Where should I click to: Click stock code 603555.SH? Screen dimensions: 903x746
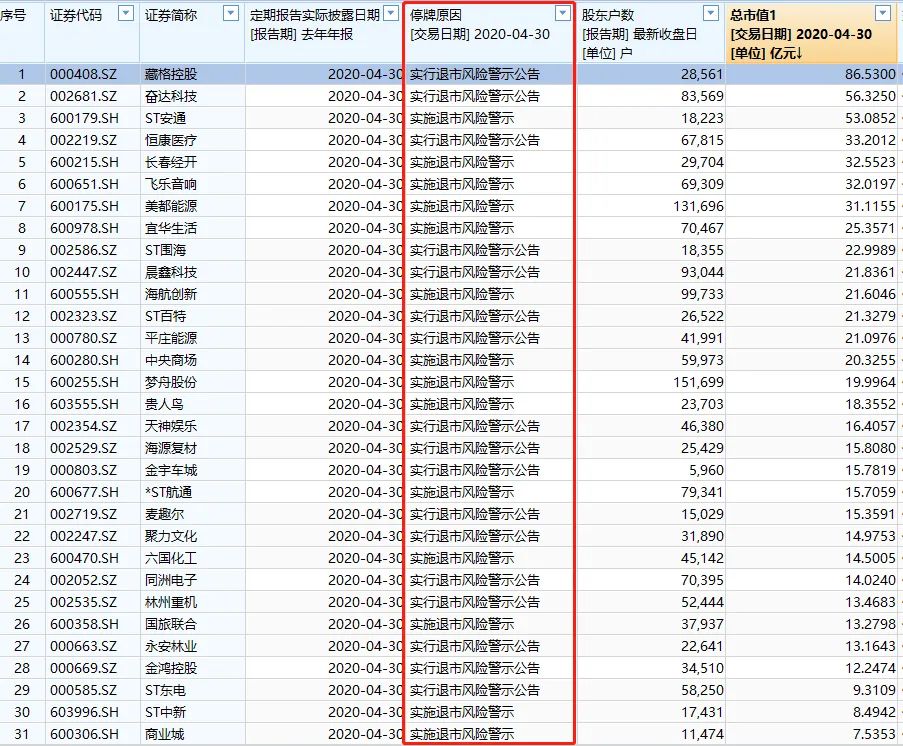84,404
